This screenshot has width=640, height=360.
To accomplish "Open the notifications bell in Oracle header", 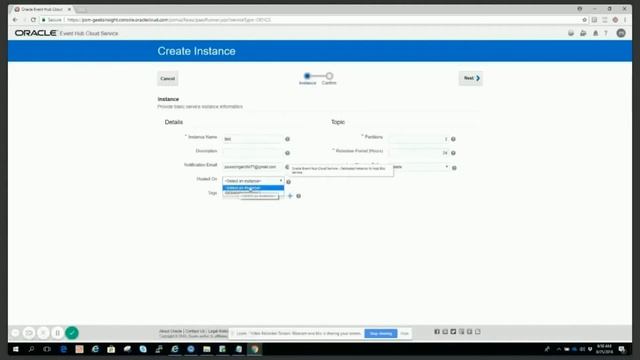I will pyautogui.click(x=596, y=33).
